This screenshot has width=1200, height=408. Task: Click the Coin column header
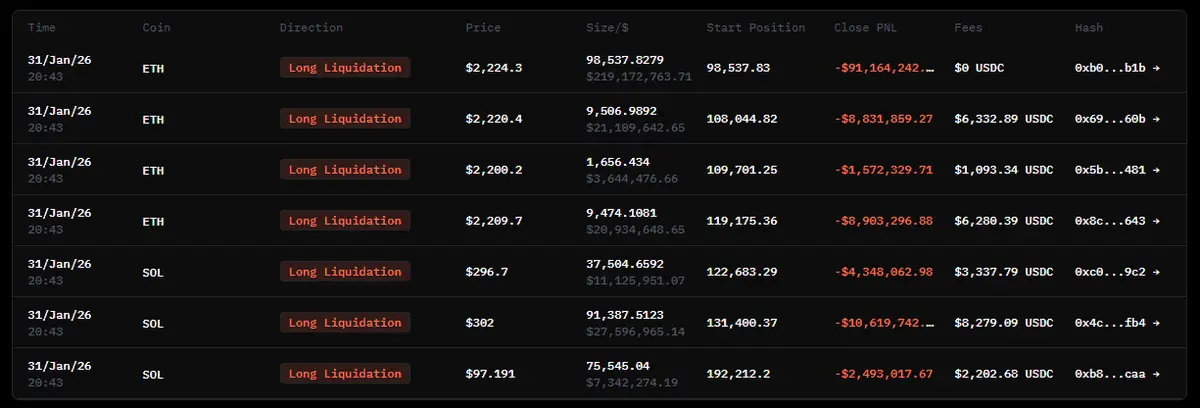[x=157, y=28]
